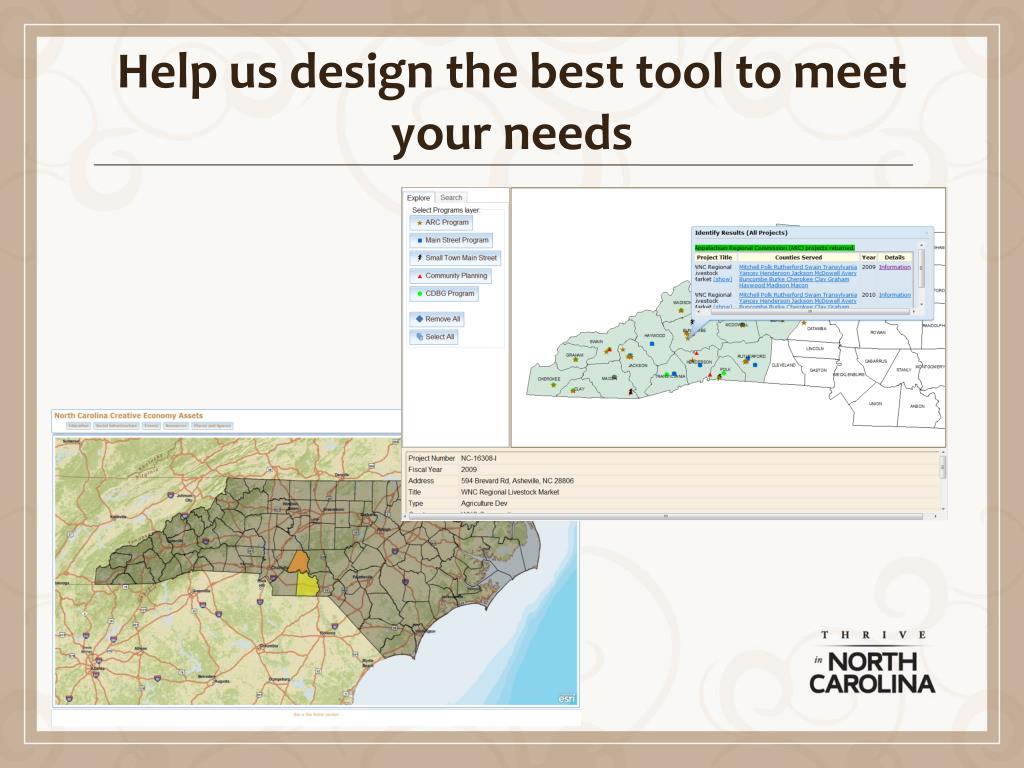Viewport: 1024px width, 768px height.
Task: Select the Cabarrus county on the map
Action: click(x=874, y=362)
